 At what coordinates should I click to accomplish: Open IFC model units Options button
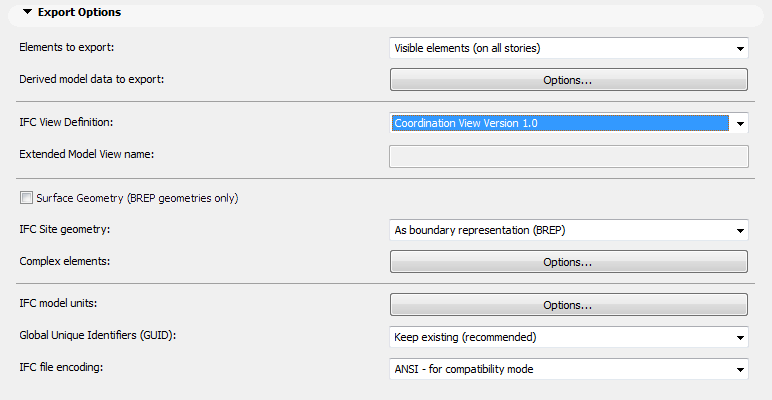click(568, 304)
